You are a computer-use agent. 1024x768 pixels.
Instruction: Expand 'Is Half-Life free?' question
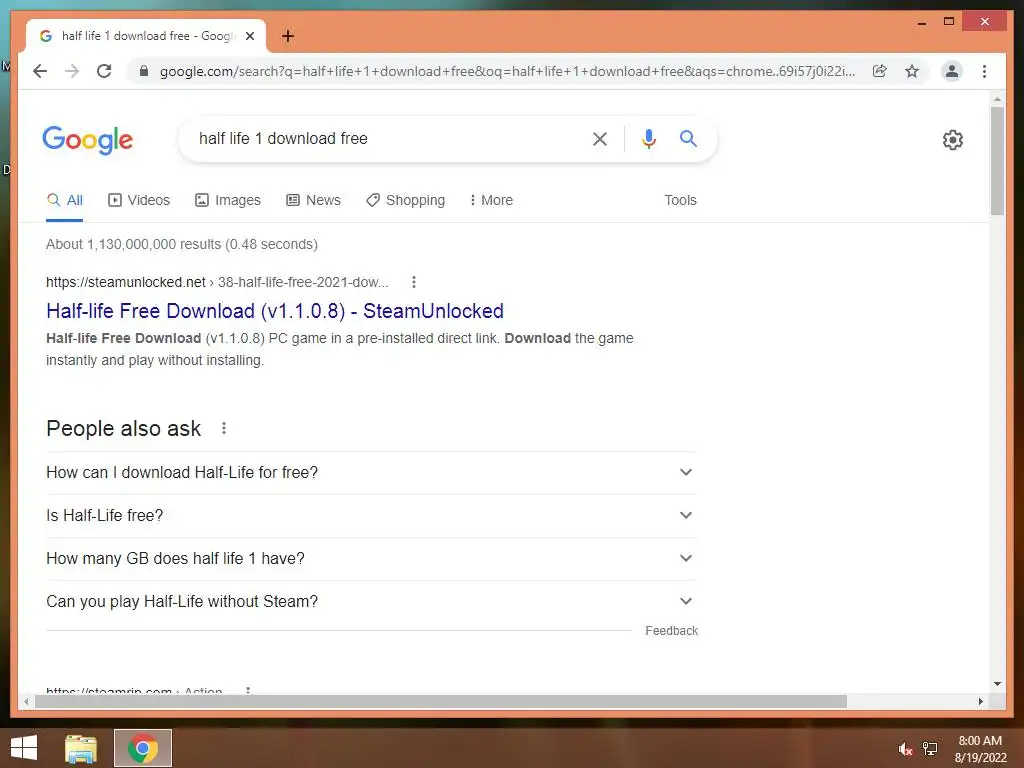[x=371, y=515]
